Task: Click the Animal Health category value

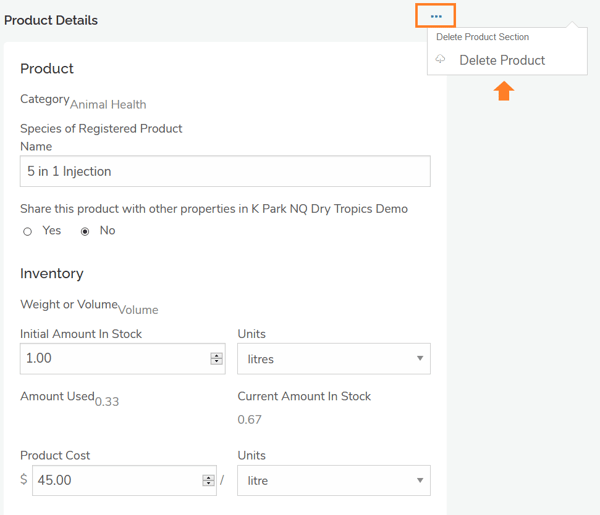Action: coord(108,104)
